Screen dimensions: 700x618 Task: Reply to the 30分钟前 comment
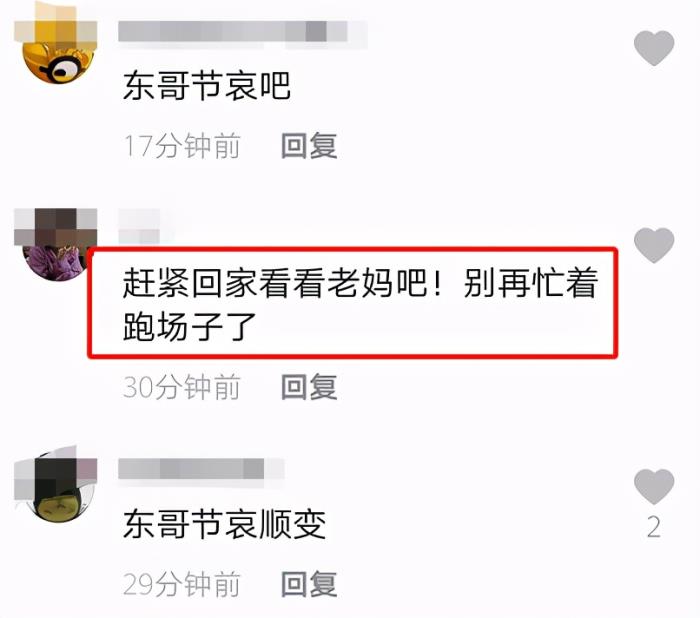coord(309,387)
